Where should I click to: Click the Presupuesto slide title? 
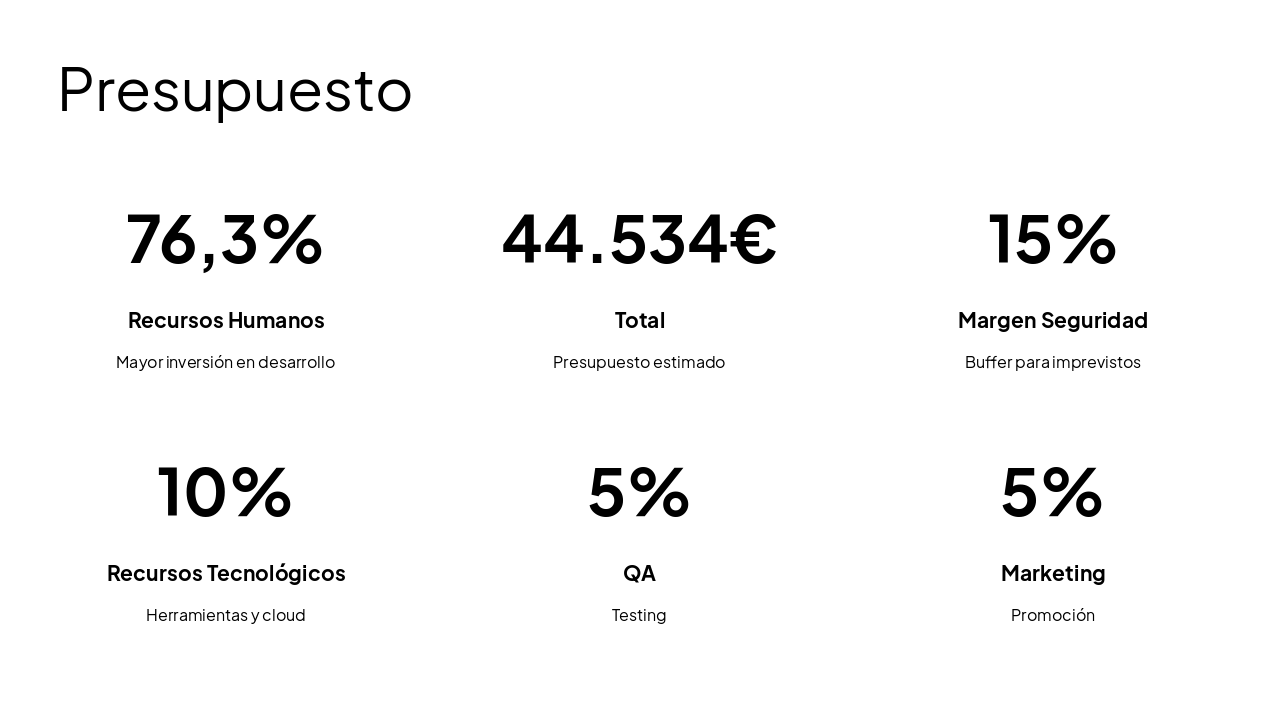[235, 90]
